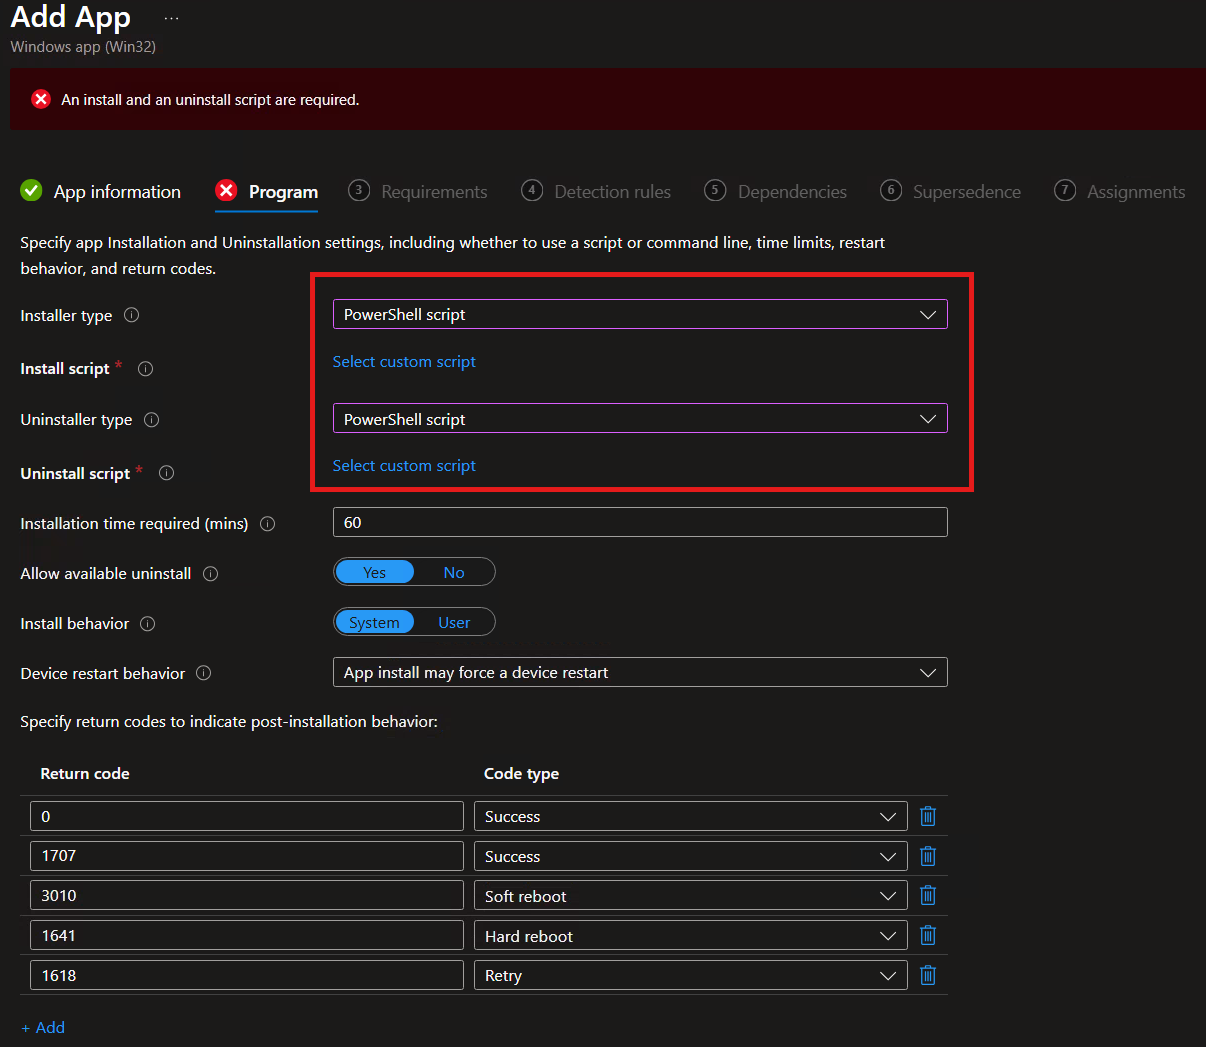
Task: Delete return code 1707 using its trash icon
Action: (927, 855)
